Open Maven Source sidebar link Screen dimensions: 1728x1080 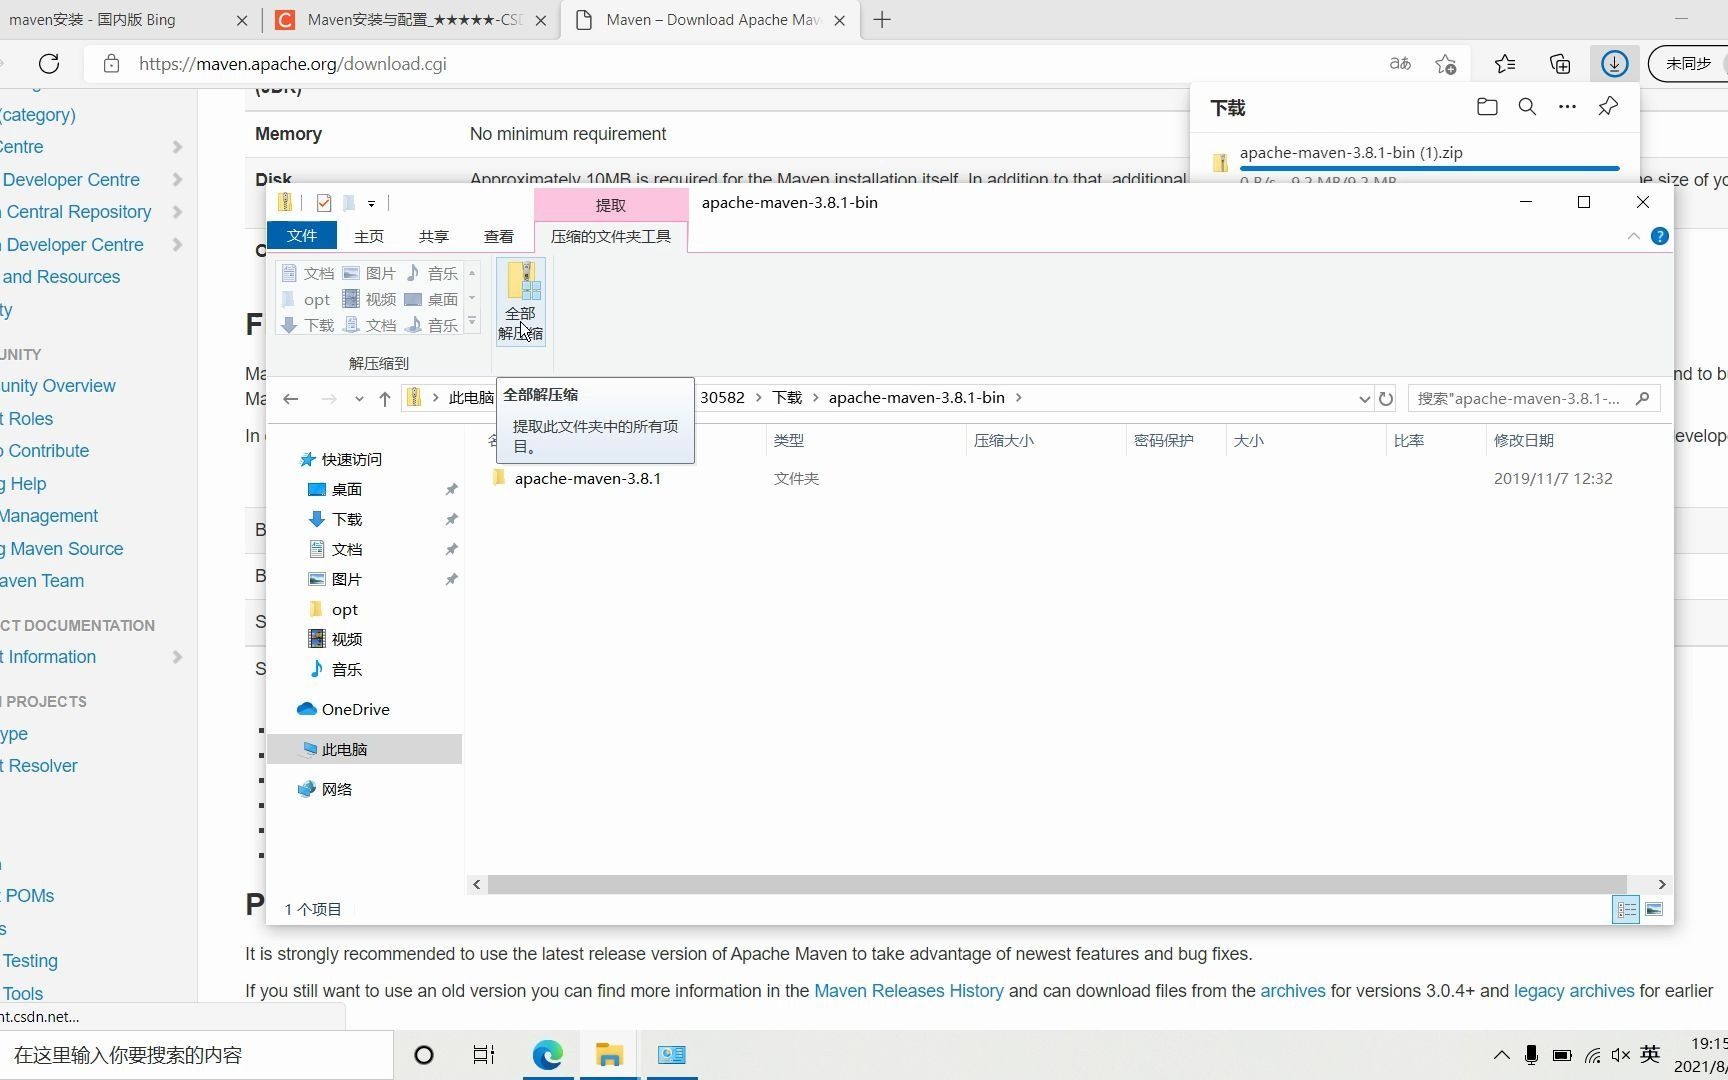(x=62, y=549)
